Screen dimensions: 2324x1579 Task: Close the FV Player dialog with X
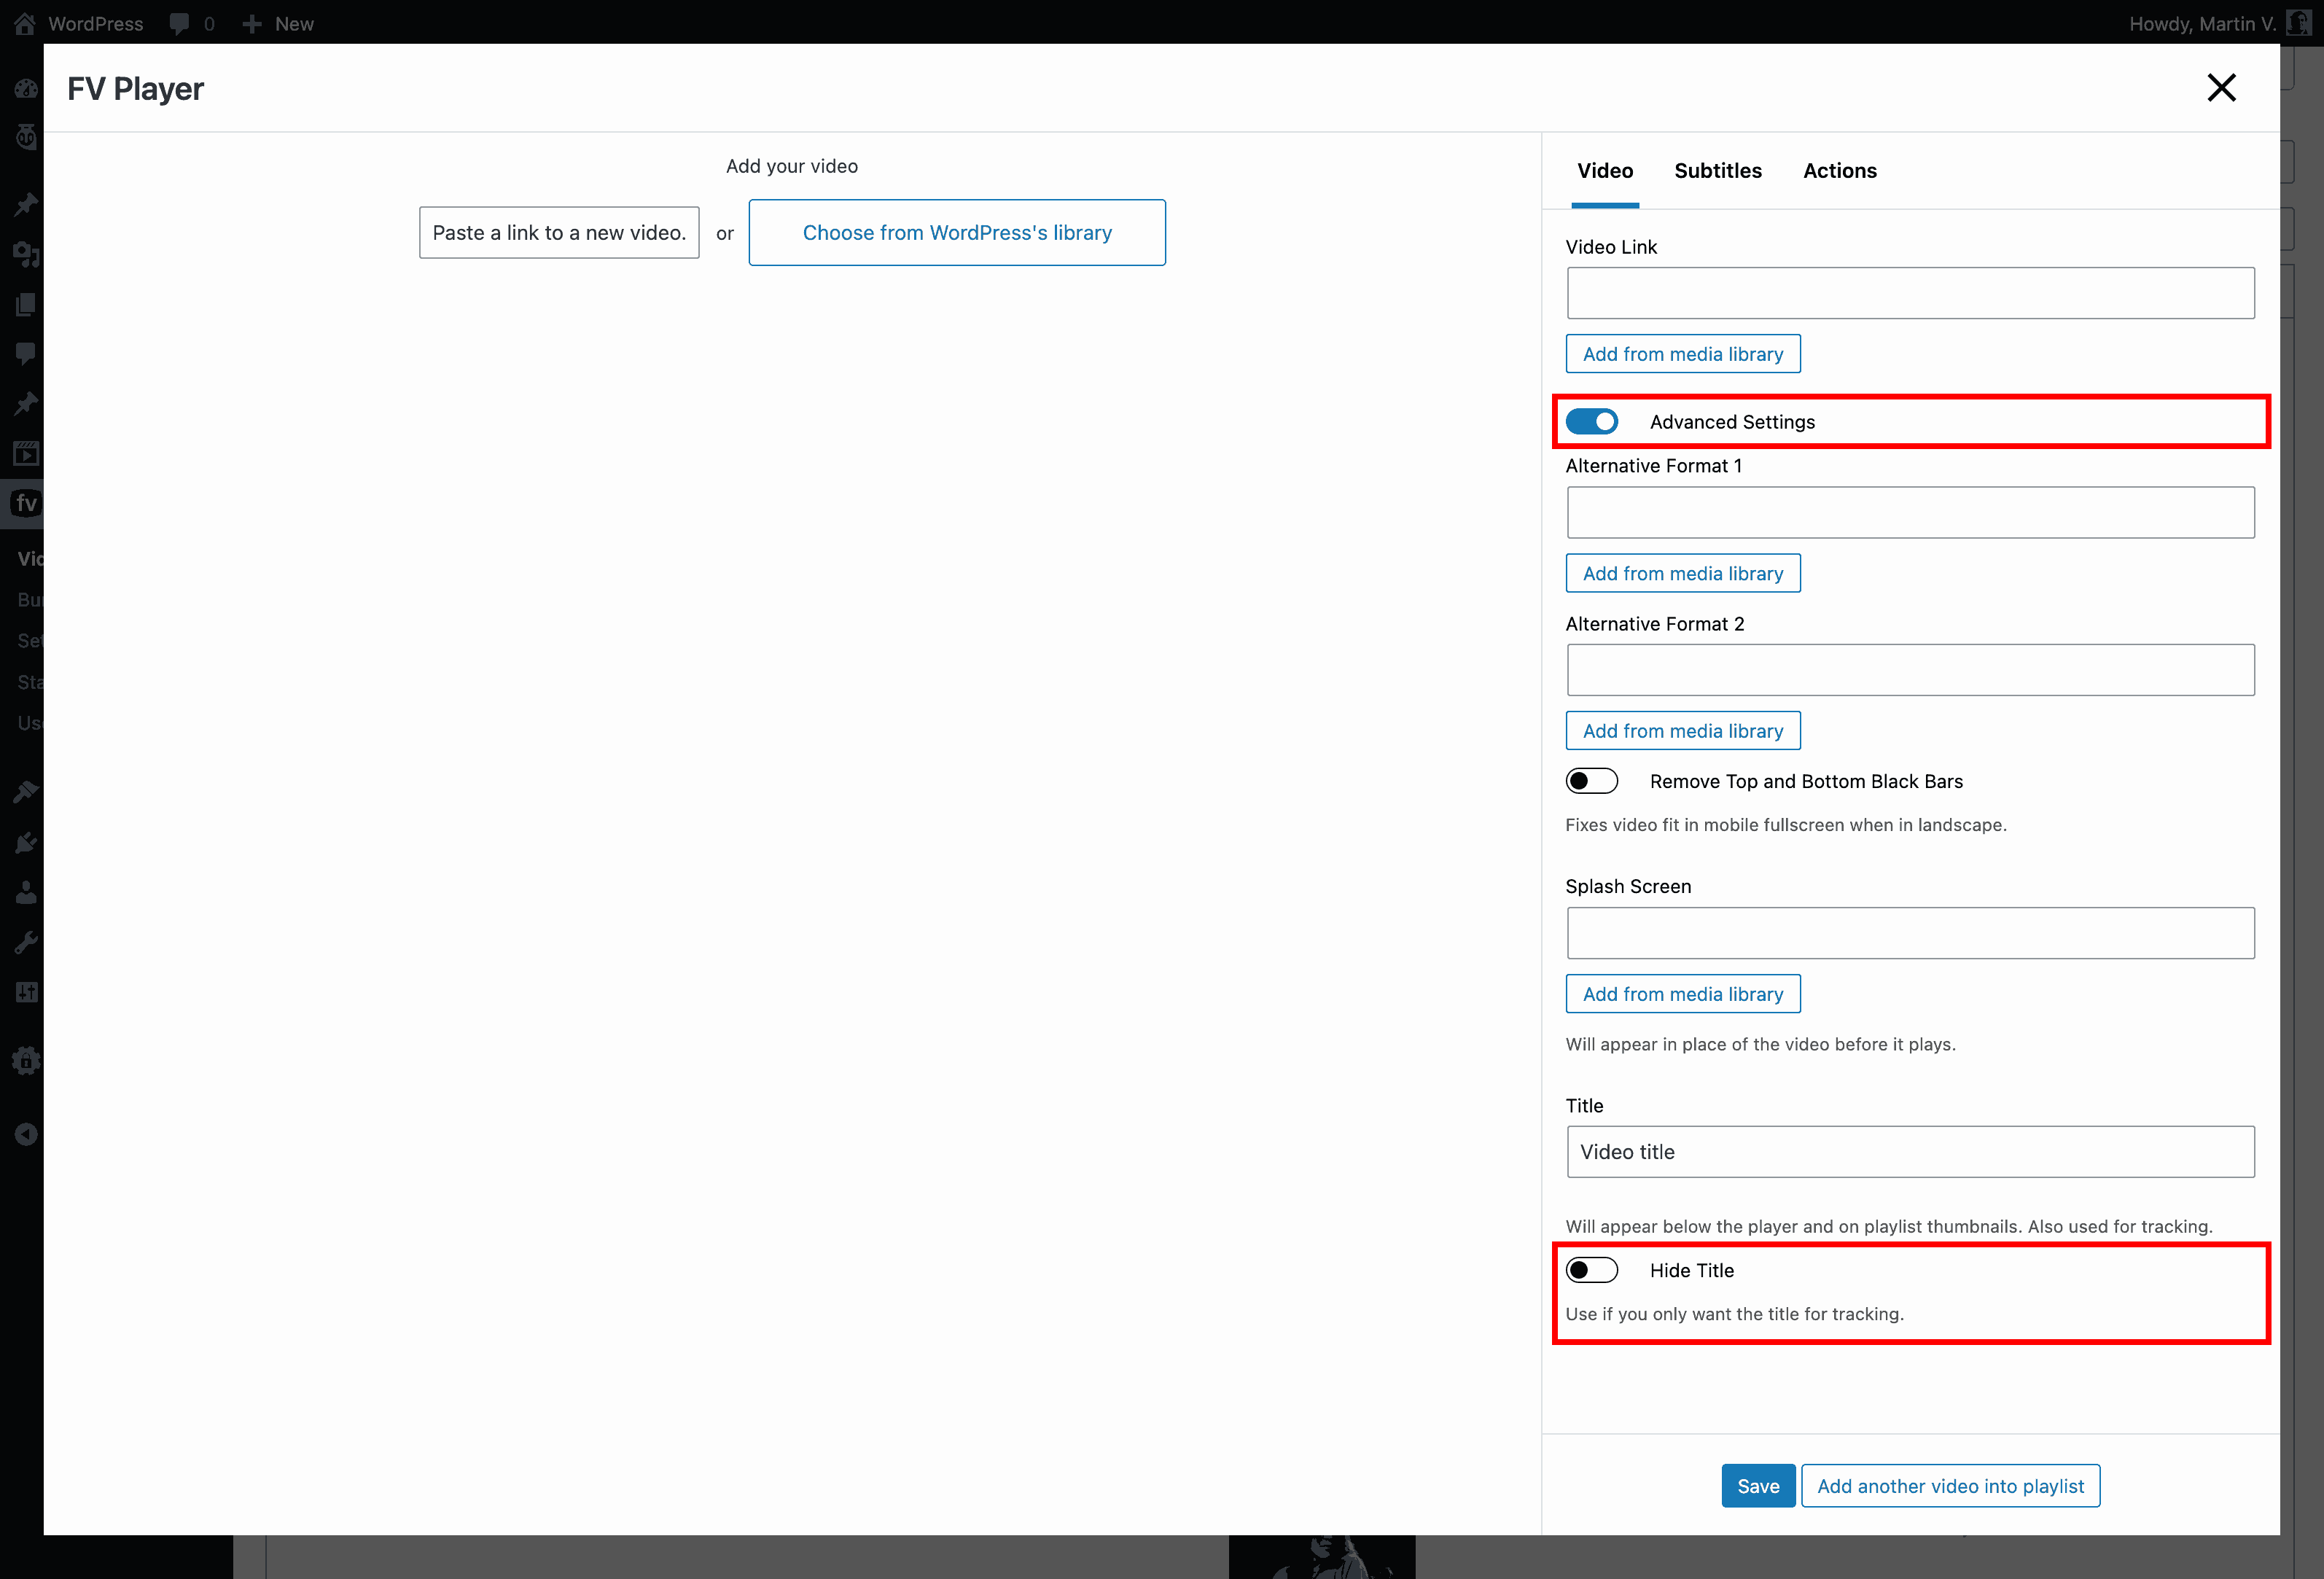[x=2221, y=88]
